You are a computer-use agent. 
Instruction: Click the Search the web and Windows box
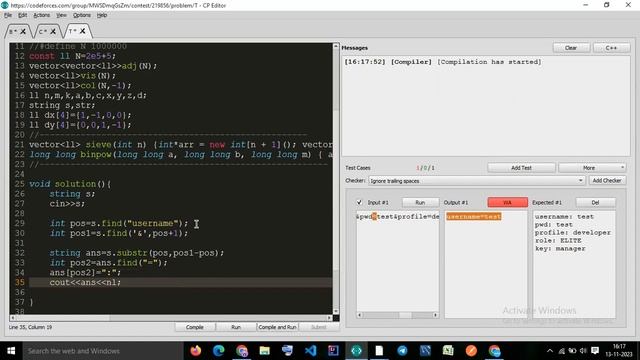(103, 351)
